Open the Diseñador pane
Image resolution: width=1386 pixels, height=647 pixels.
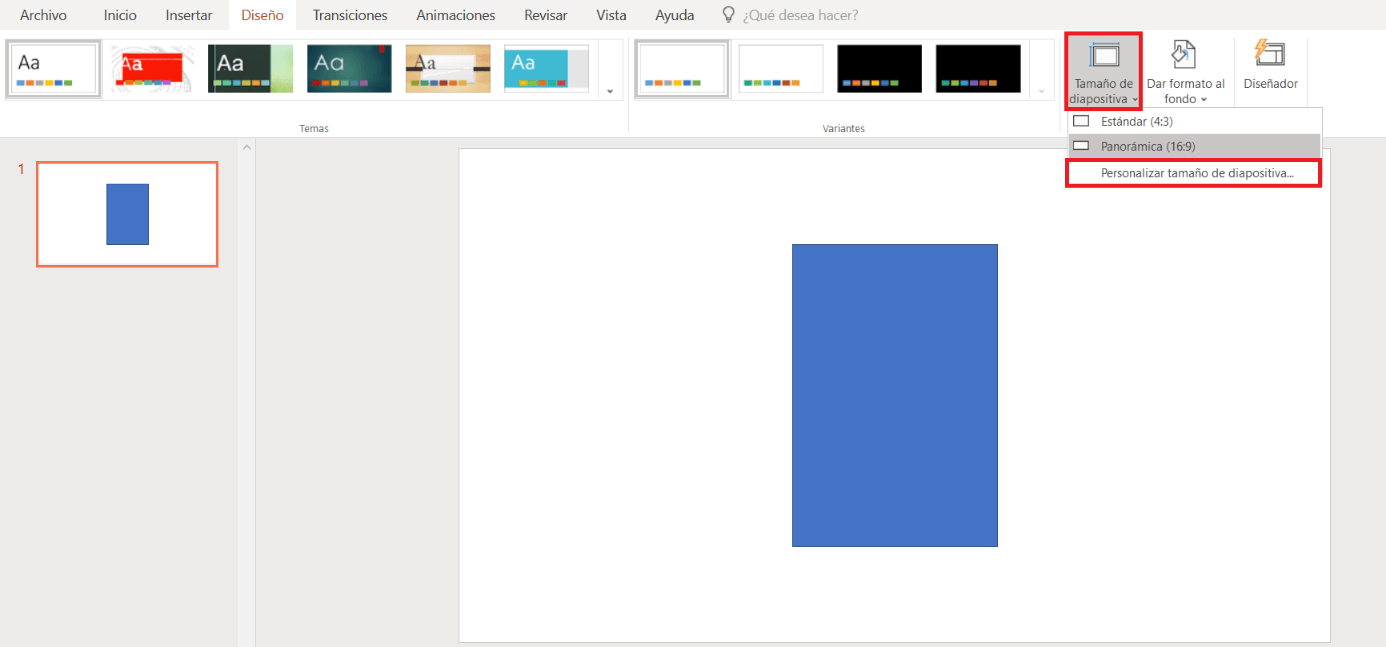(1270, 68)
